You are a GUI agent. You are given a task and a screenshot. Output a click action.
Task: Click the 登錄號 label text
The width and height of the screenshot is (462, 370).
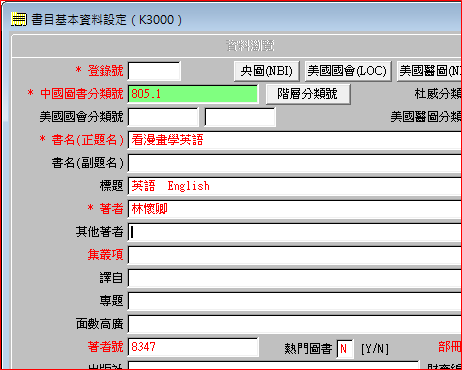pyautogui.click(x=105, y=71)
